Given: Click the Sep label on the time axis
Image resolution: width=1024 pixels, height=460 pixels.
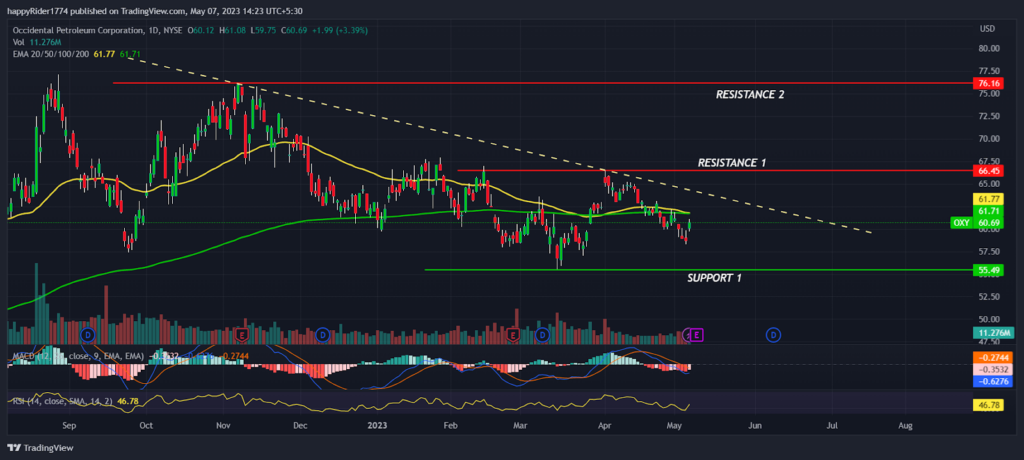Looking at the screenshot, I should [x=69, y=425].
